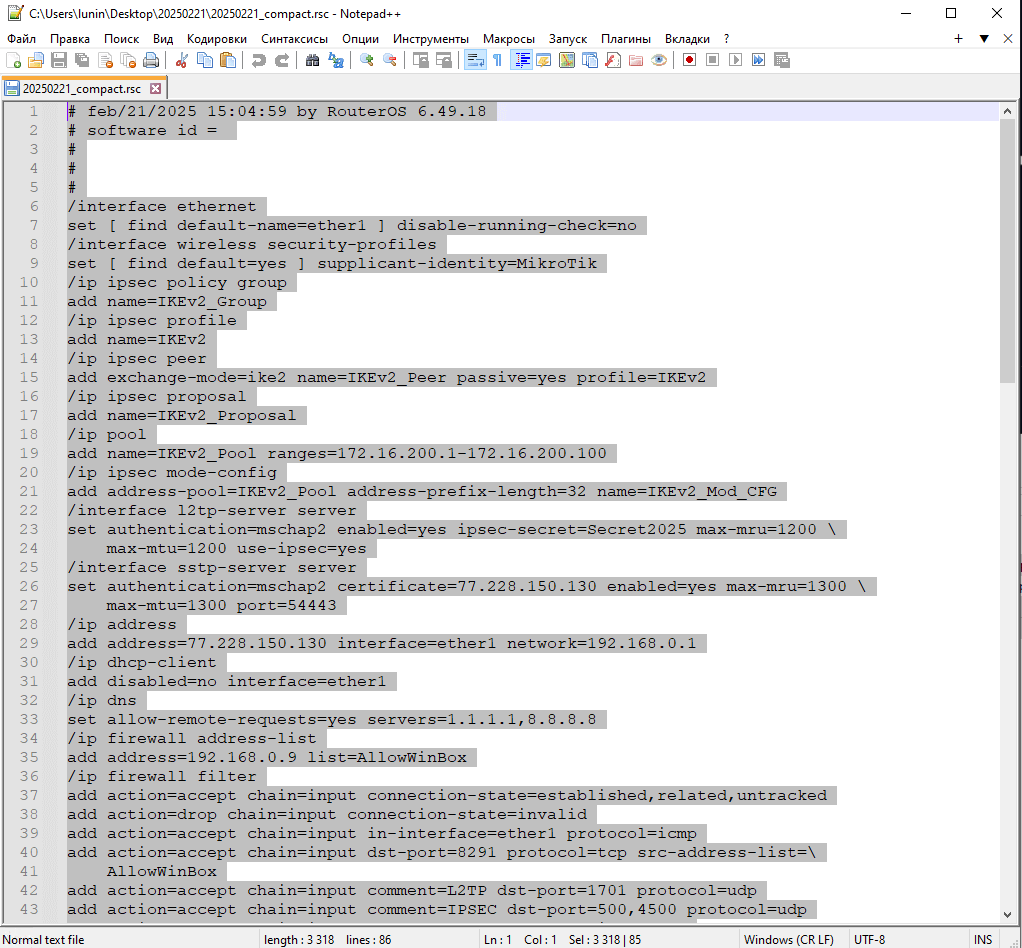This screenshot has height=948, width=1022.
Task: Toggle the monitoring eye icon
Action: click(x=659, y=61)
